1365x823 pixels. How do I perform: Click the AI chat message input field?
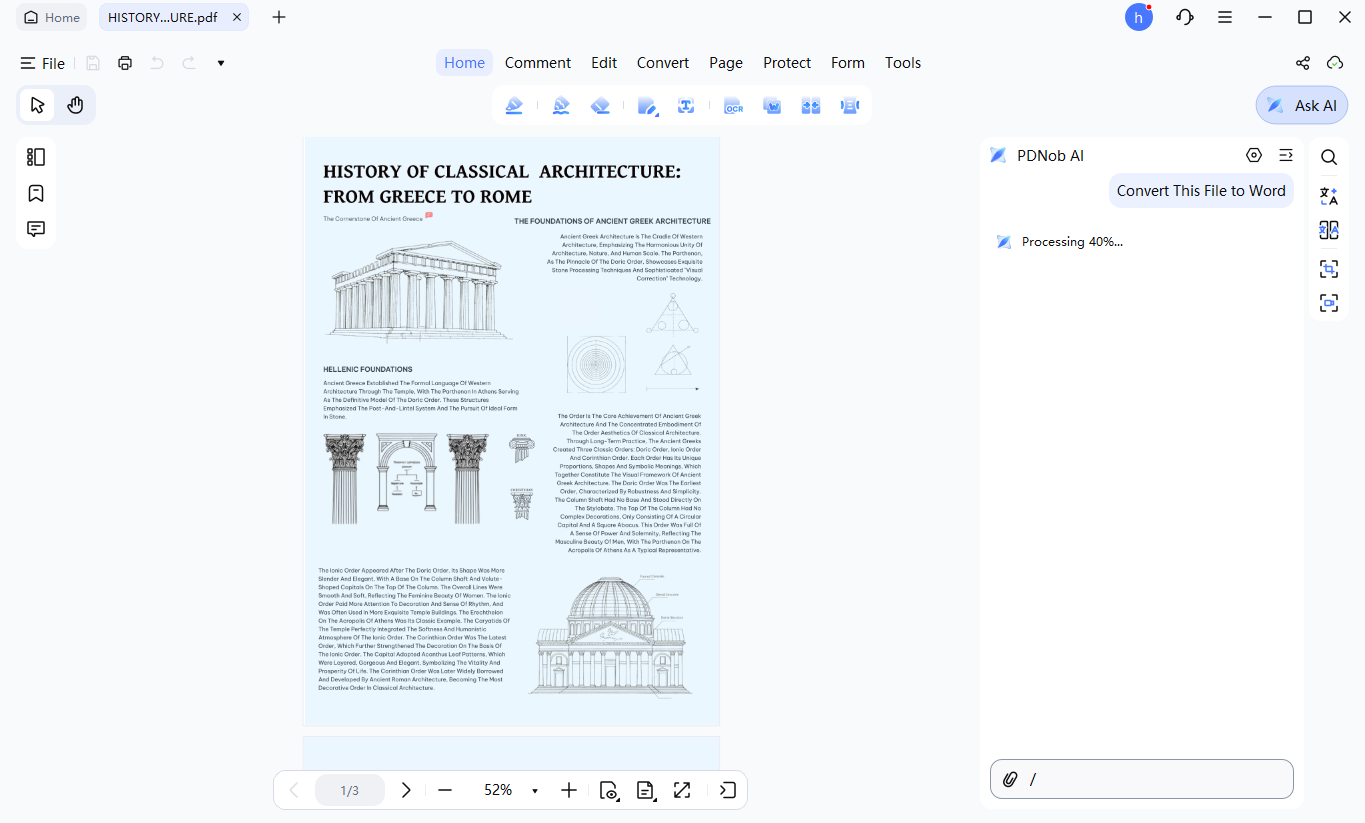coord(1142,779)
